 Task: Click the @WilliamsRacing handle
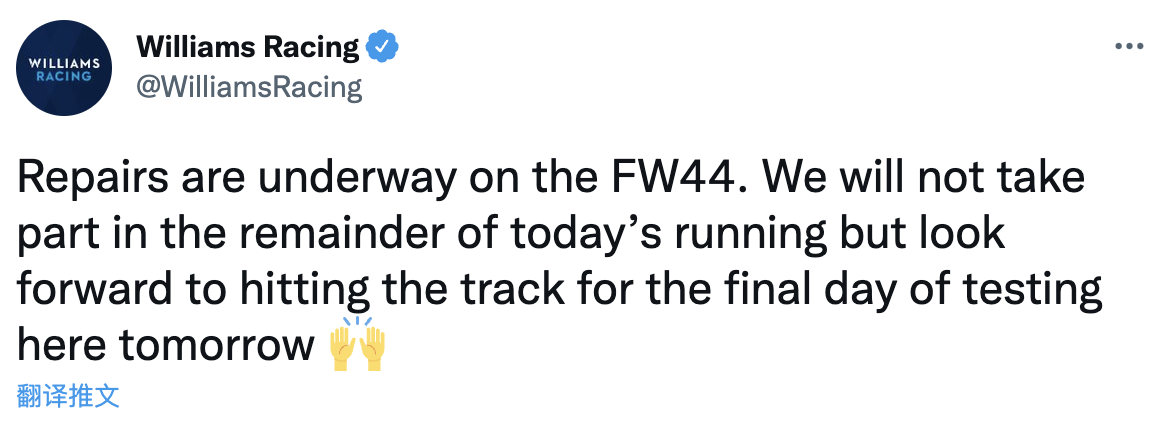pos(247,87)
